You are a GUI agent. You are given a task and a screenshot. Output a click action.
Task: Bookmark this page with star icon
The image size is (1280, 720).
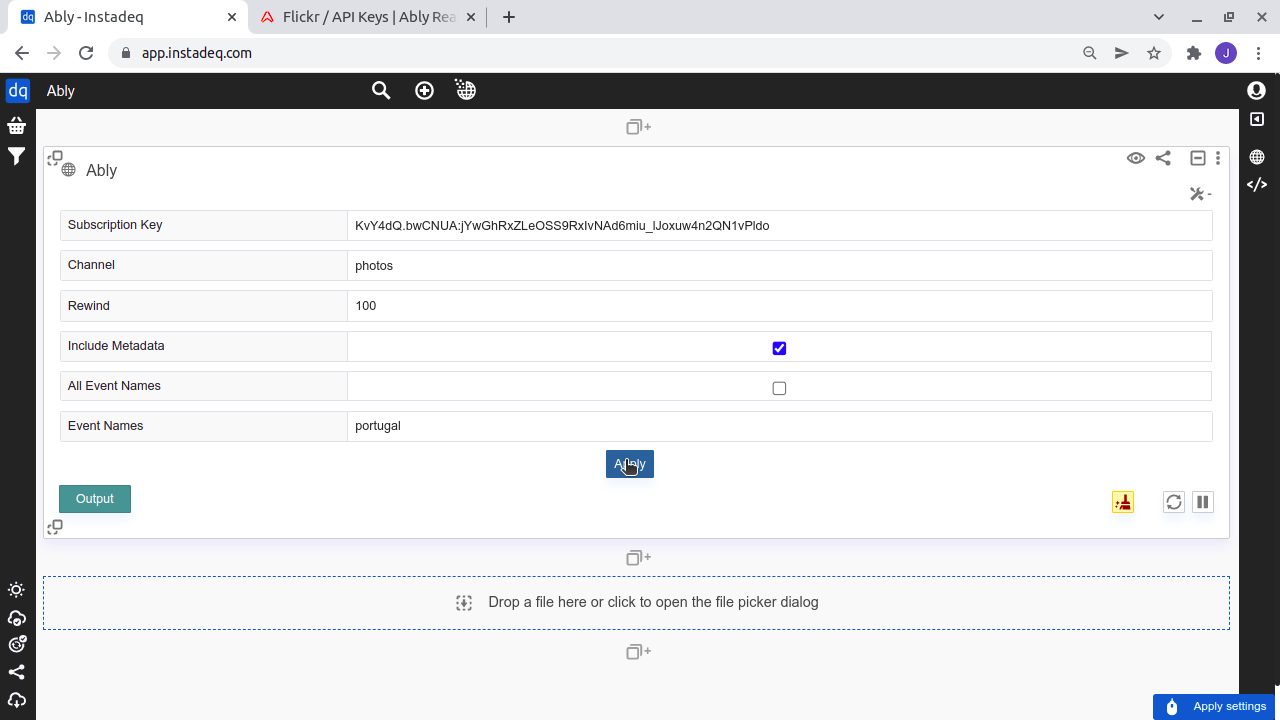[x=1154, y=53]
